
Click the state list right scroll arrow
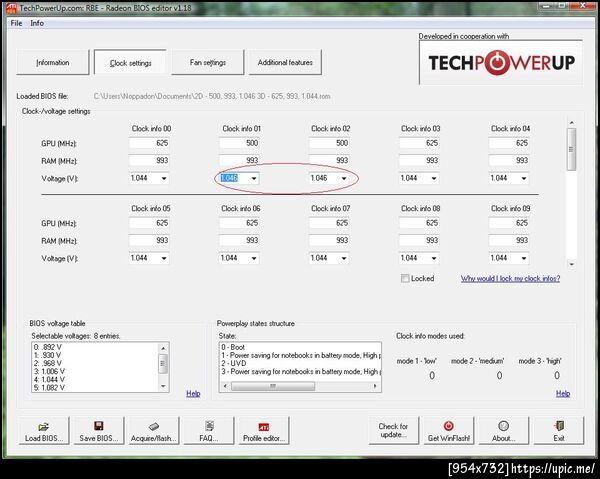[375, 386]
